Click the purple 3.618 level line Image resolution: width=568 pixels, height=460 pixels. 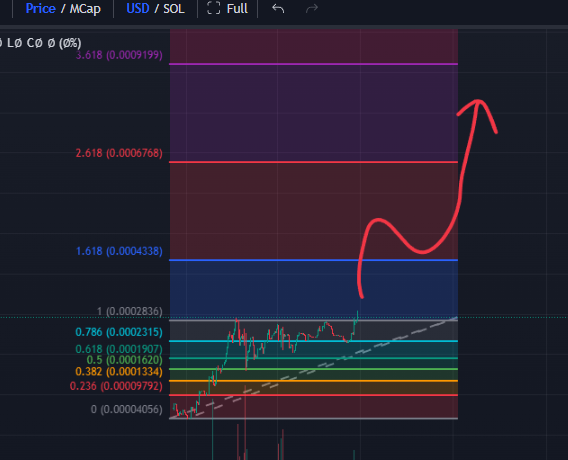[x=314, y=64]
